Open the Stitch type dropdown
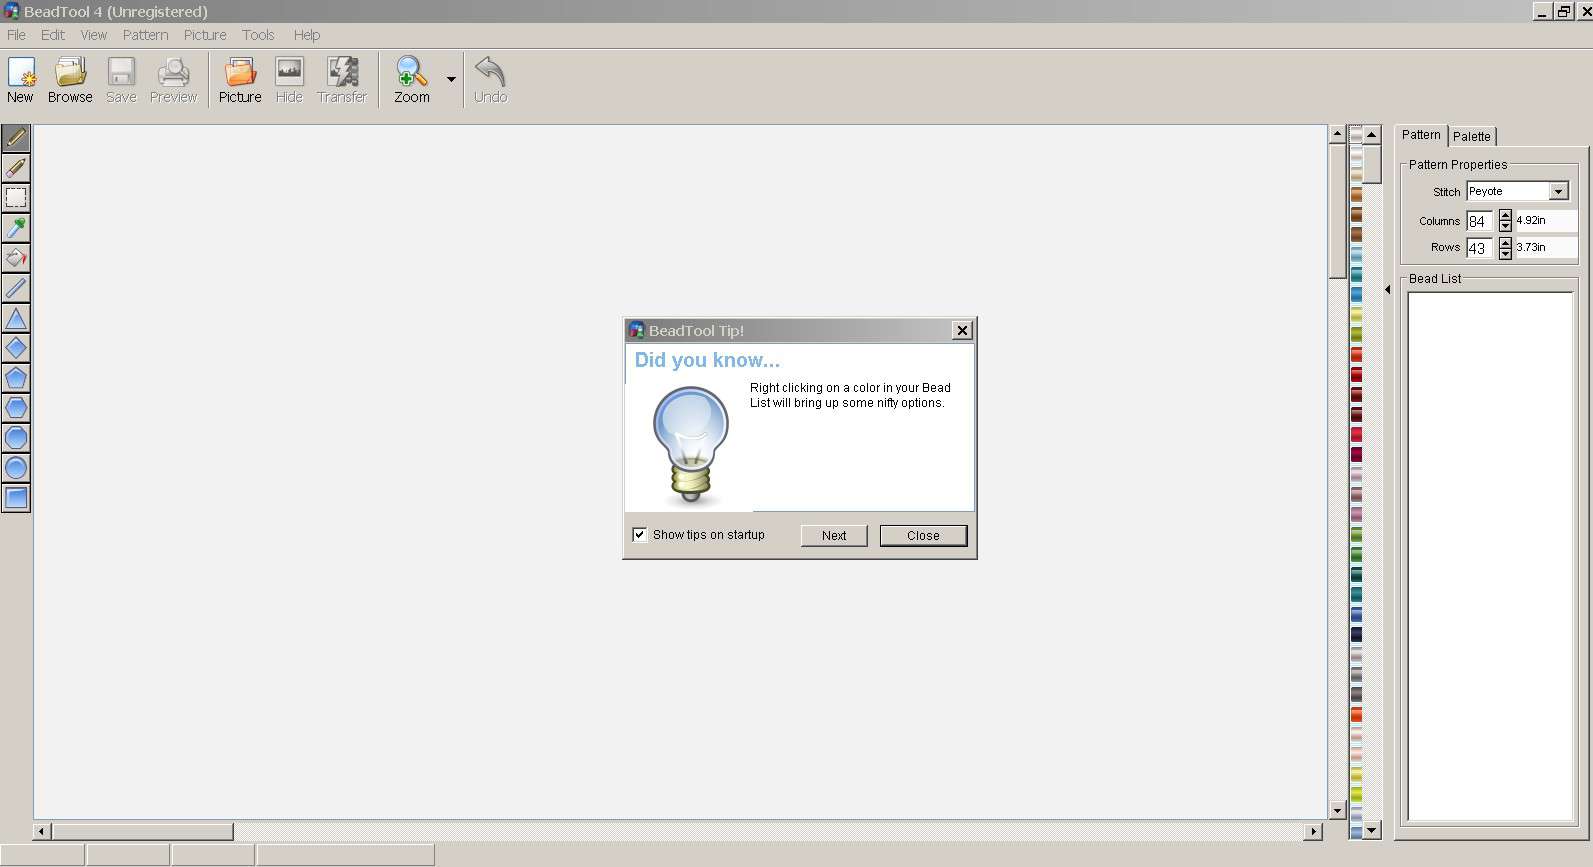 click(1558, 191)
